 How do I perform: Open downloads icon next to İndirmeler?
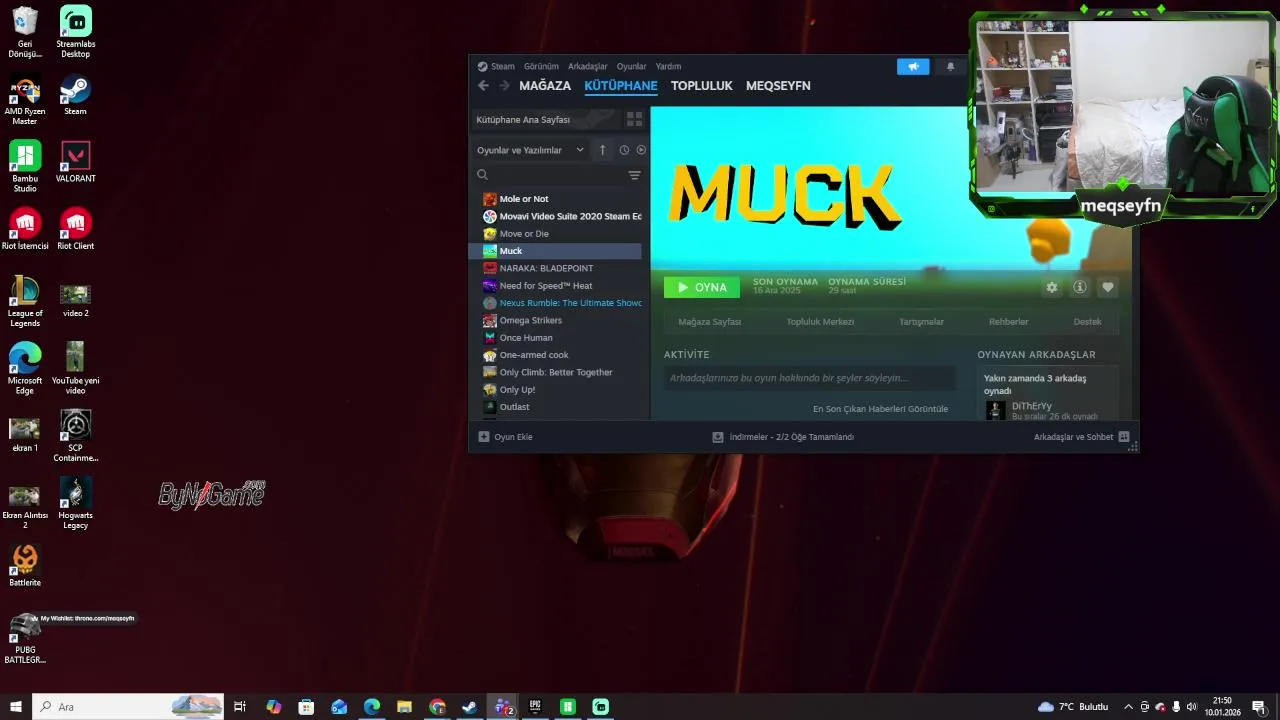(718, 437)
